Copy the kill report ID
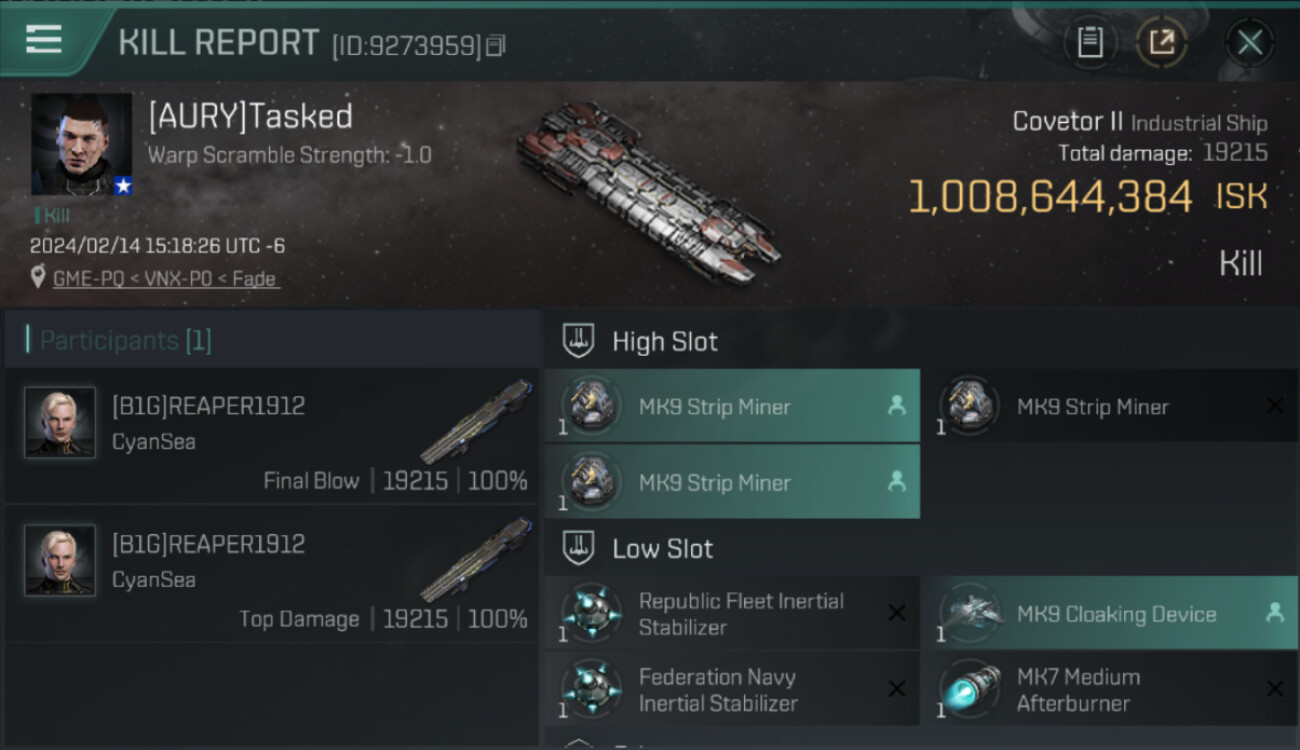 [x=496, y=45]
